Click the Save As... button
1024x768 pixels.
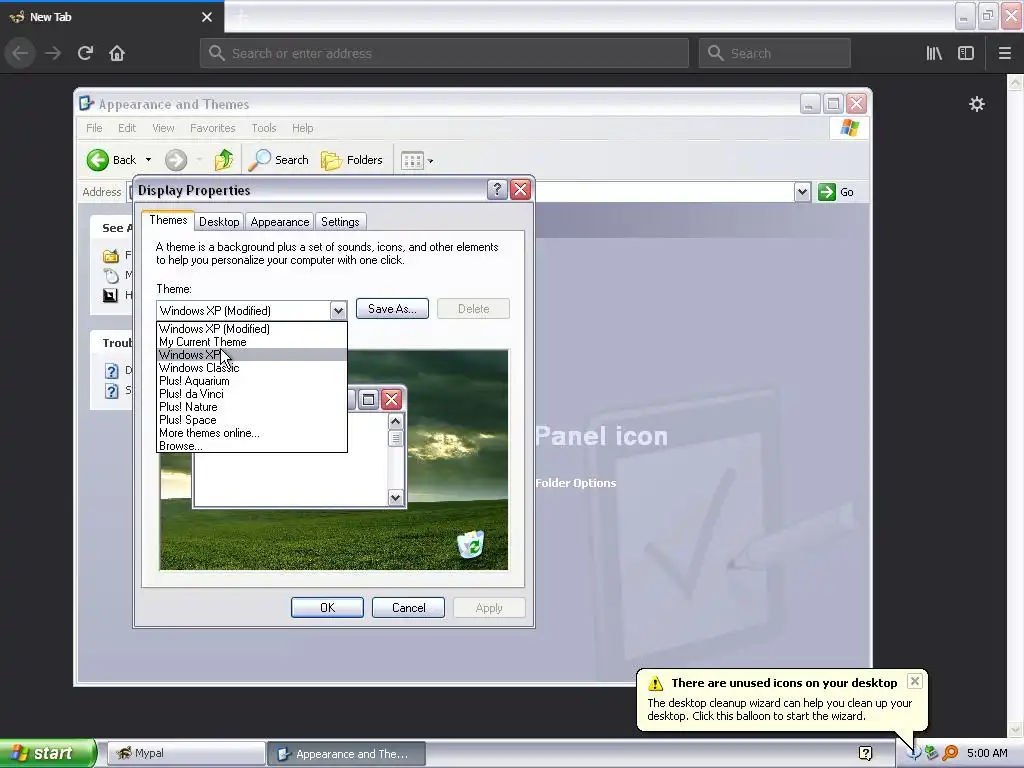coord(392,309)
